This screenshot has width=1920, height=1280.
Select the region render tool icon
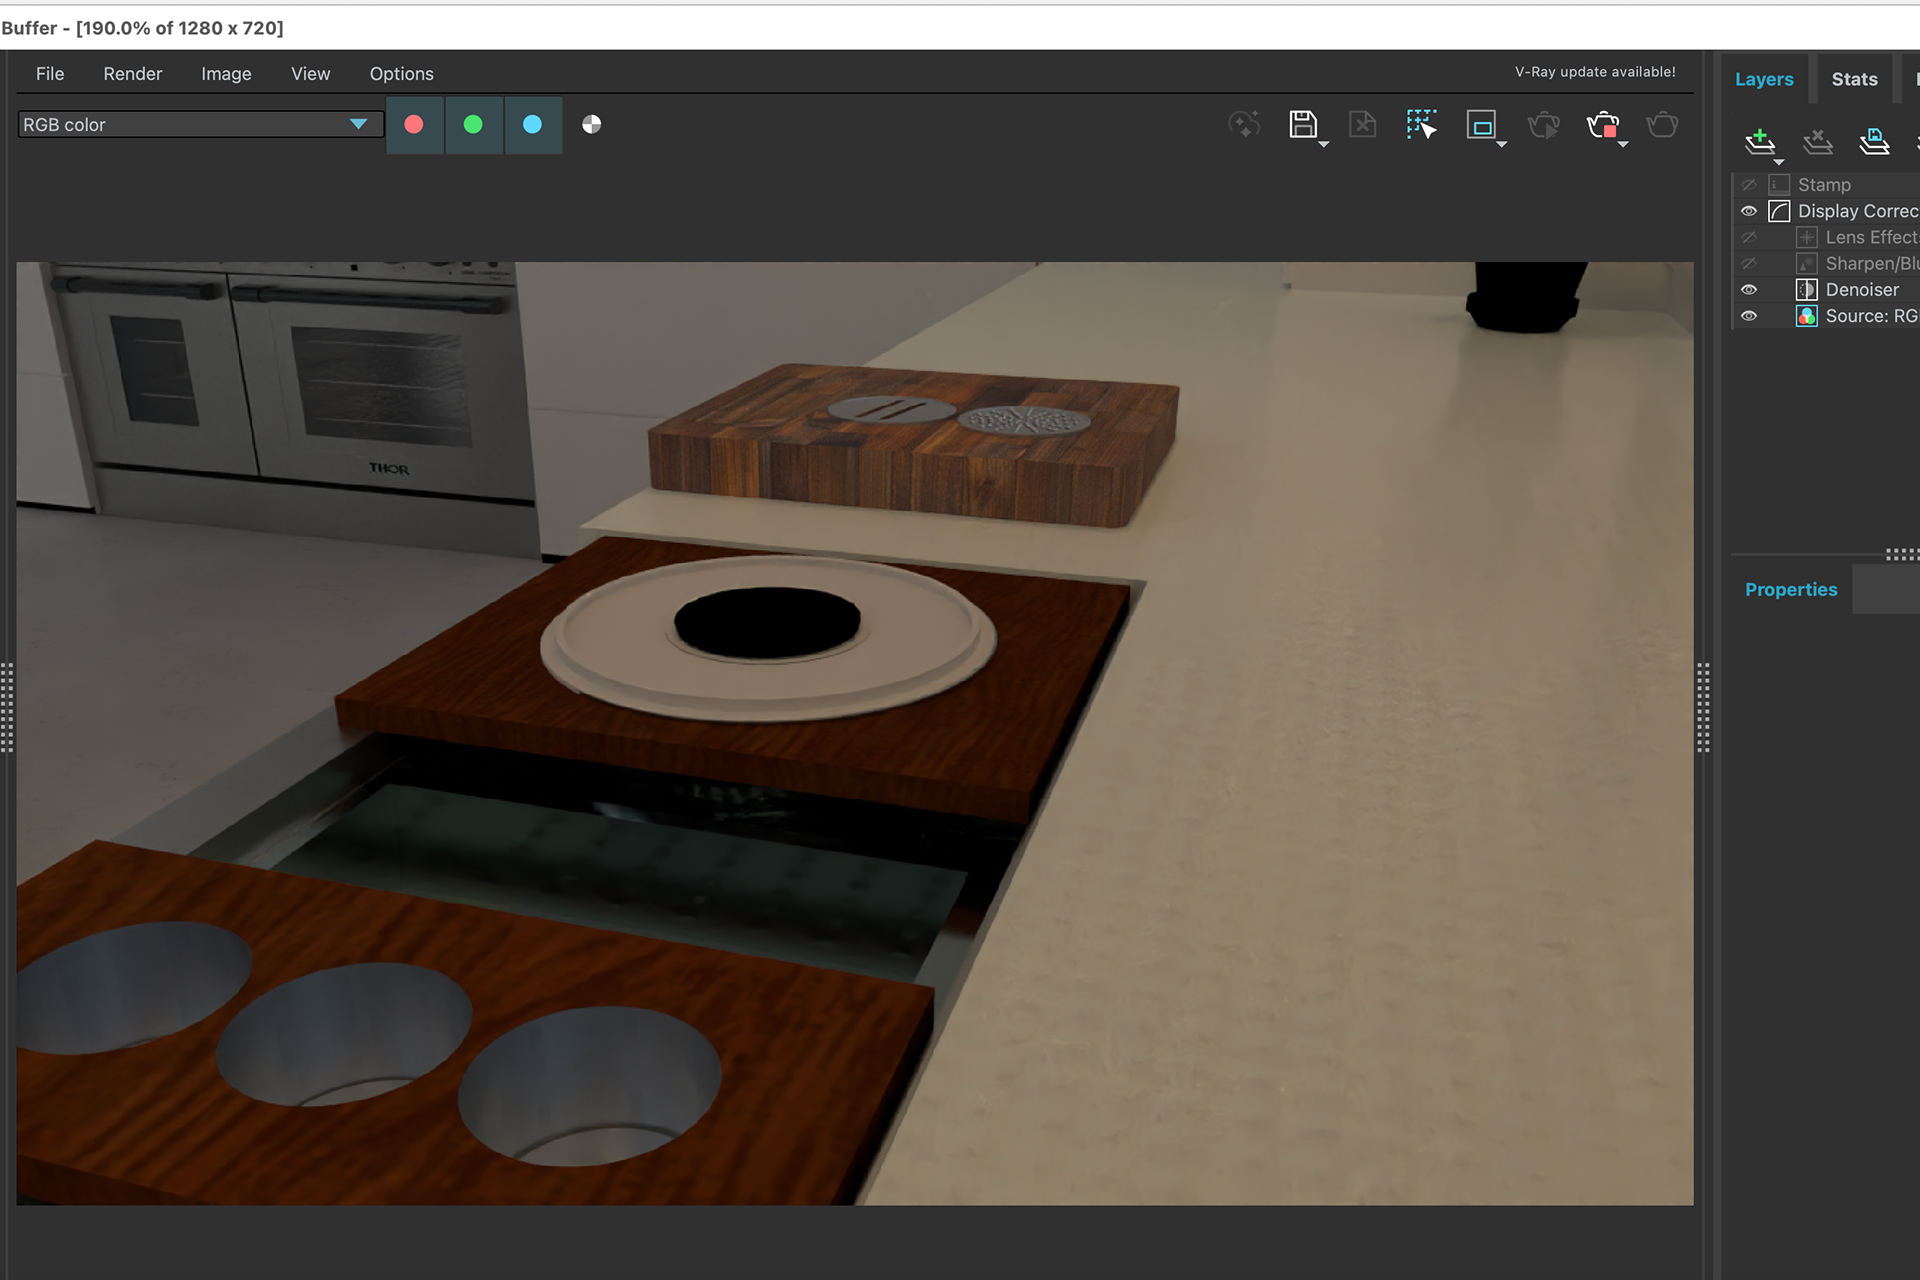click(1421, 124)
